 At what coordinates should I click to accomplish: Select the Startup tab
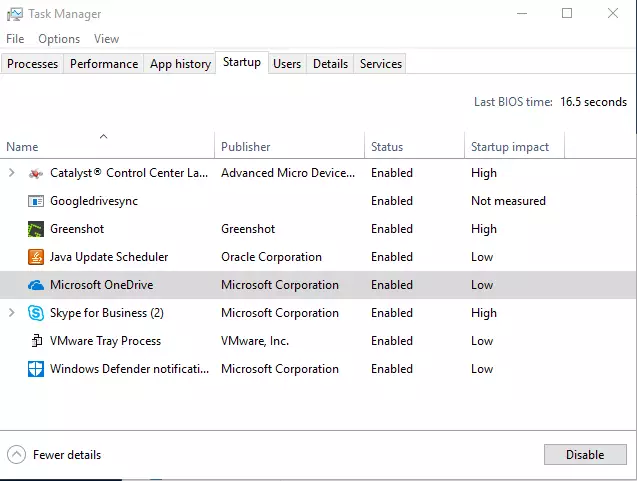(242, 62)
